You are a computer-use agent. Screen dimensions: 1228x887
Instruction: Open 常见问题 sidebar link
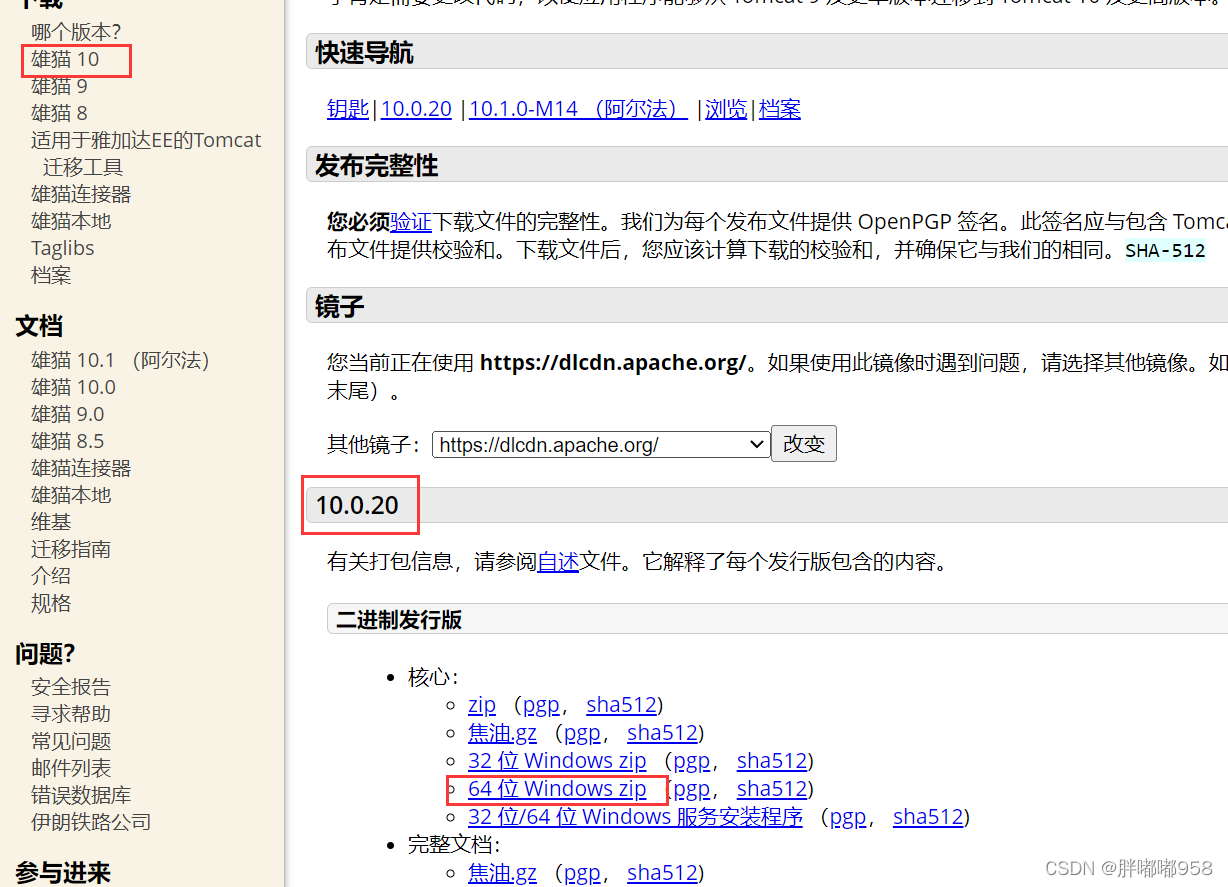(71, 741)
